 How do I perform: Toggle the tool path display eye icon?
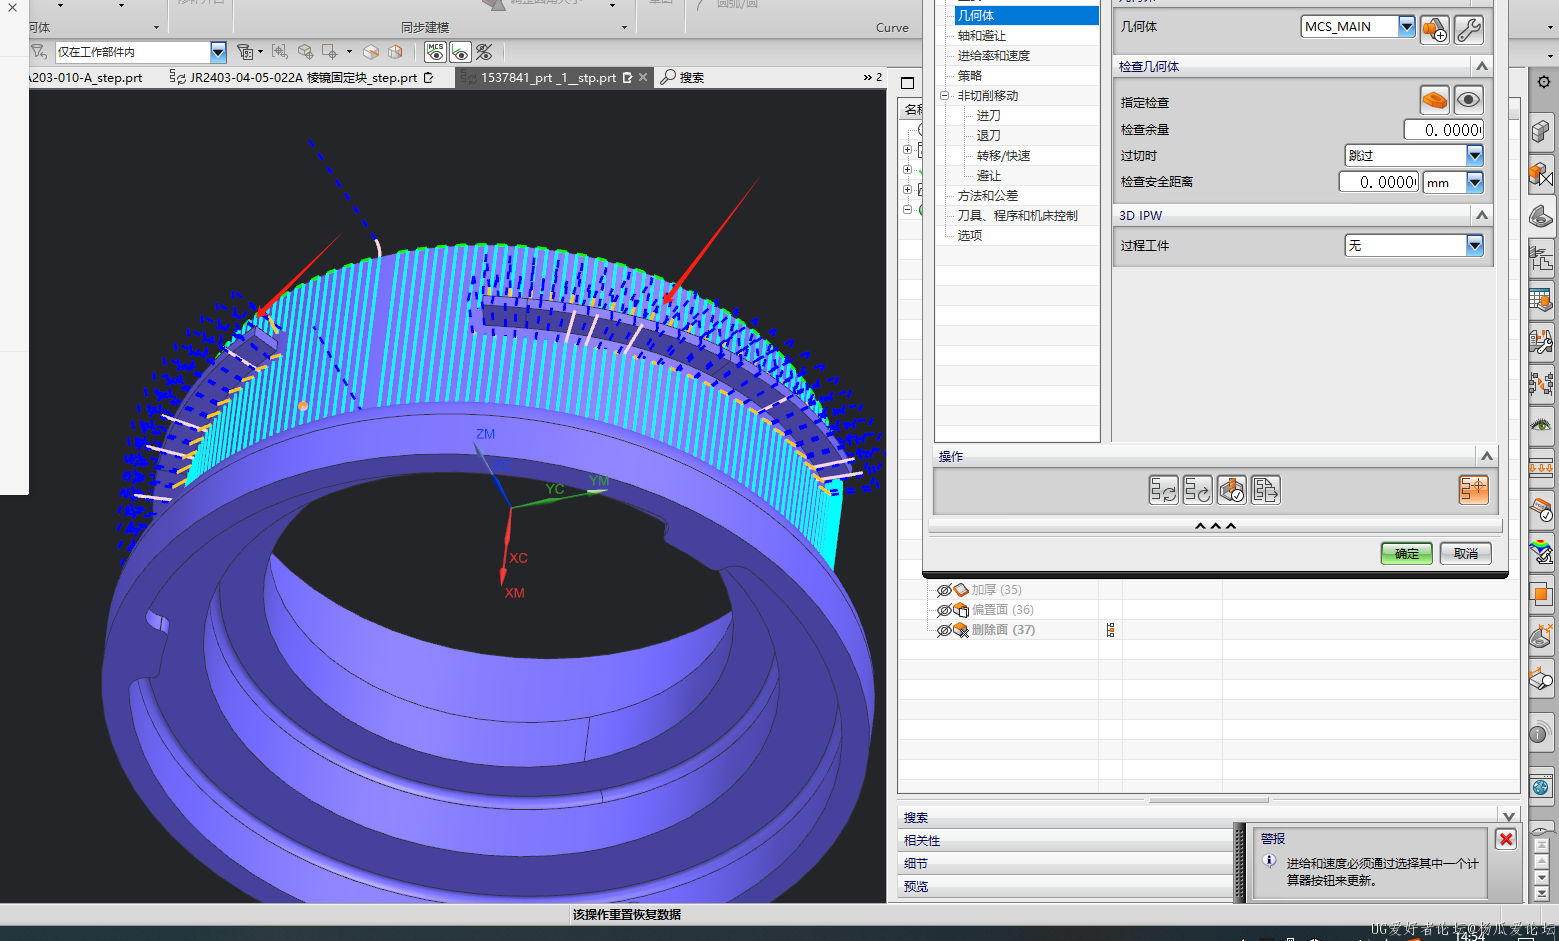[460, 51]
